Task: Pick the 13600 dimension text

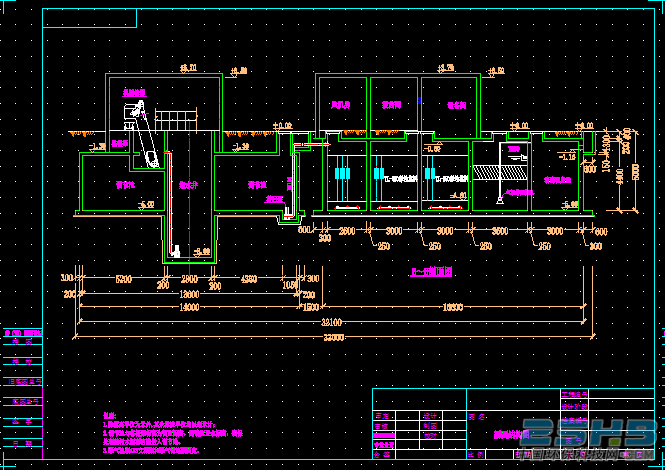Action: (189, 294)
